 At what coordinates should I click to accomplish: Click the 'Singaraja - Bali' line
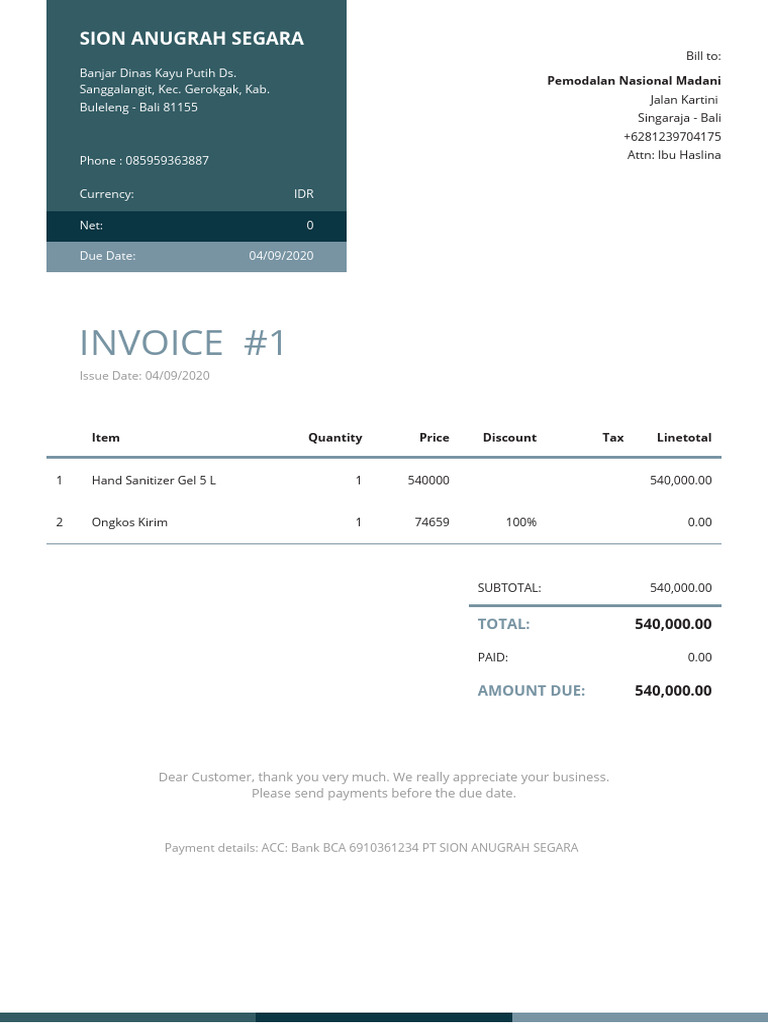click(x=679, y=118)
